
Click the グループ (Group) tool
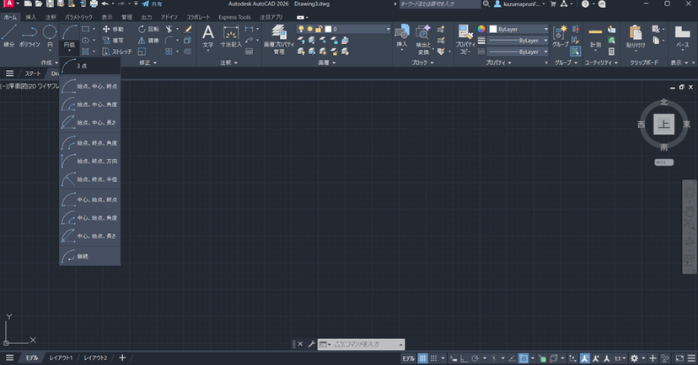[560, 36]
